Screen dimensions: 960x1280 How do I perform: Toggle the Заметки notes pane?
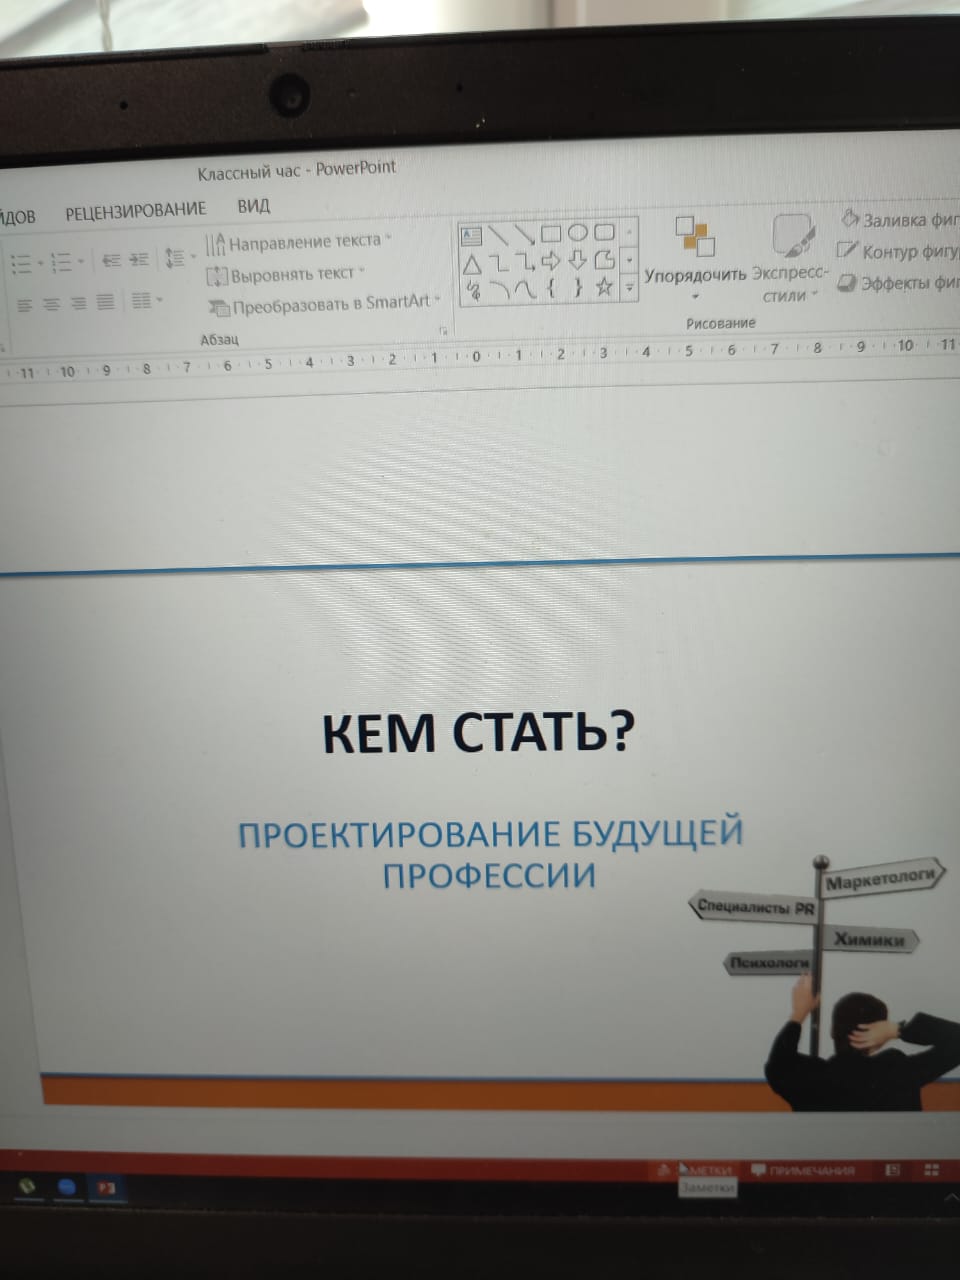(x=705, y=1170)
